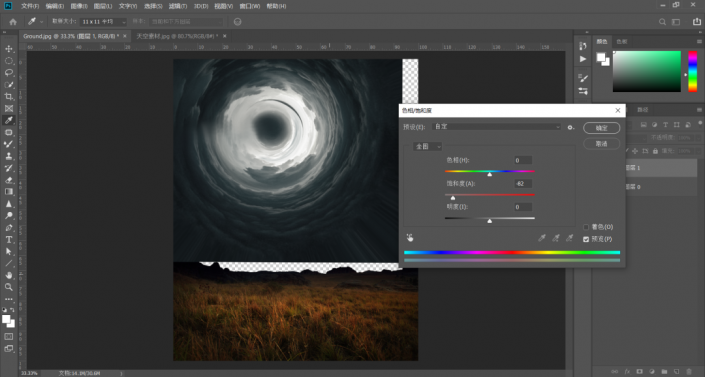
Task: Click the on-image adjustment hand icon
Action: coord(410,238)
